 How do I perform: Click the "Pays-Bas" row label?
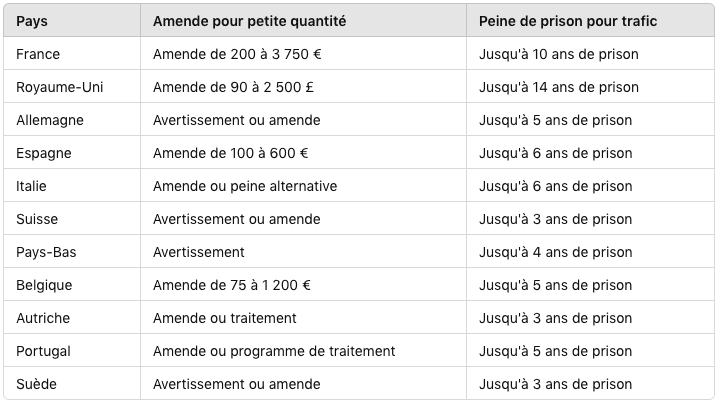pos(46,252)
